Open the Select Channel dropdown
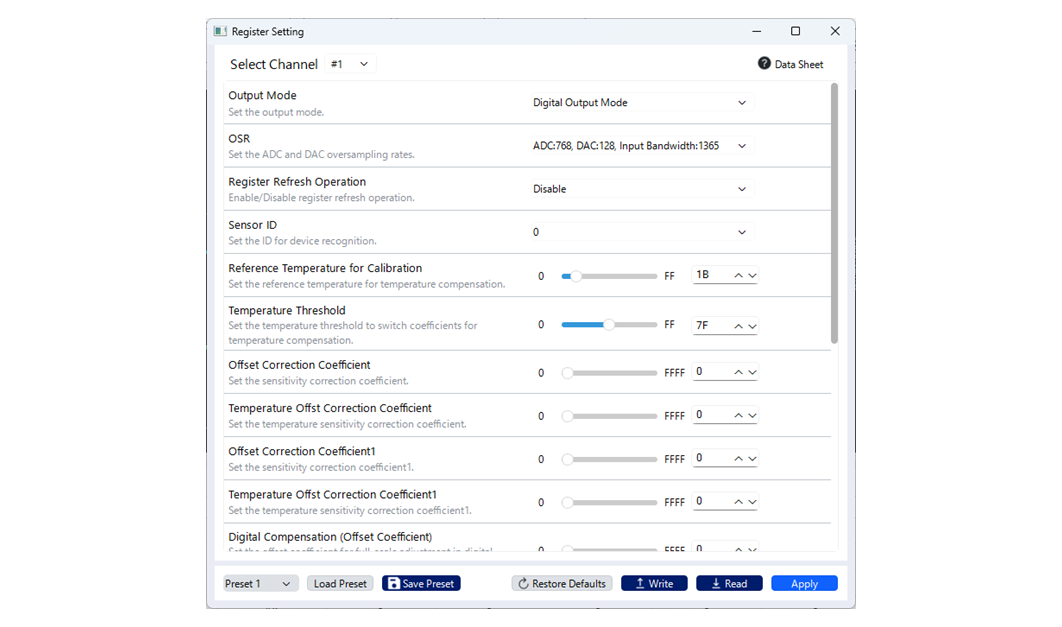Image resolution: width=1062 pixels, height=627 pixels. pyautogui.click(x=350, y=64)
